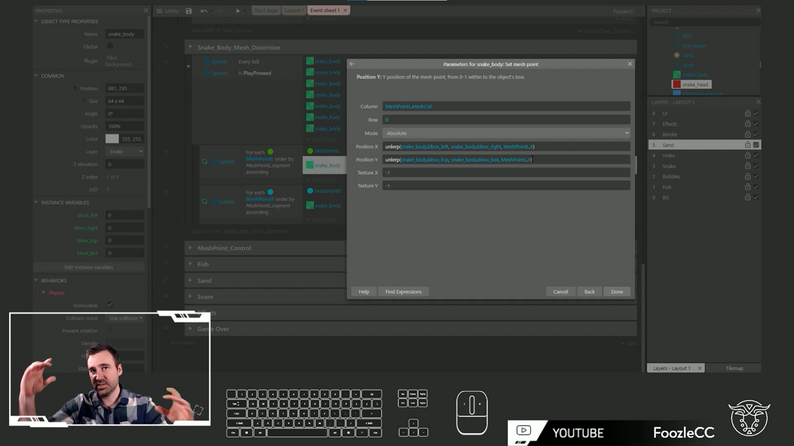Click the Name field showing snake_body

click(125, 34)
